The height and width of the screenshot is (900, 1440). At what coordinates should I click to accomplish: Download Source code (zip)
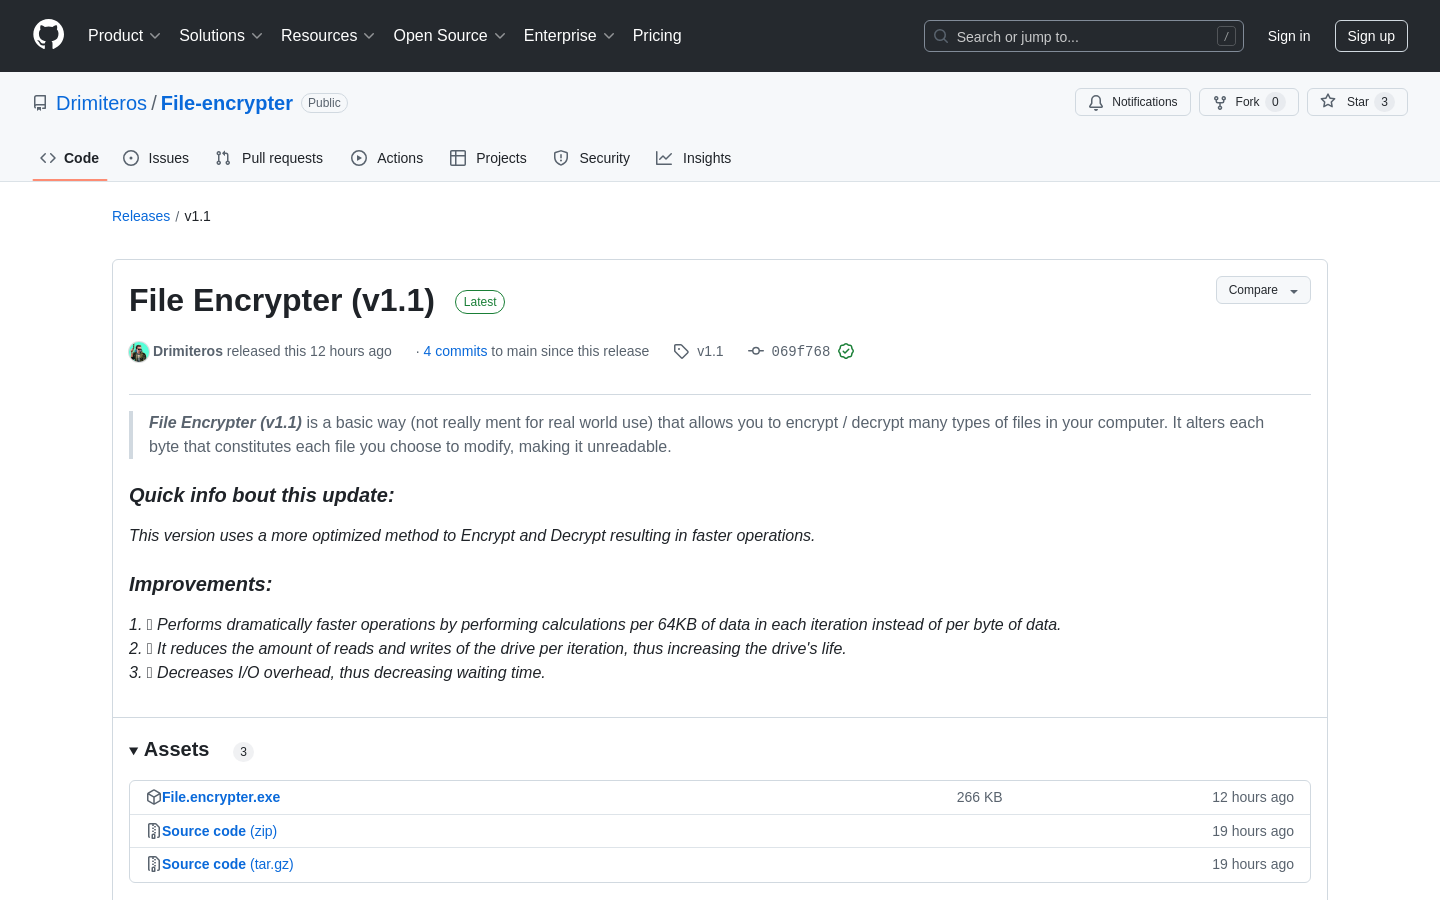pos(219,831)
